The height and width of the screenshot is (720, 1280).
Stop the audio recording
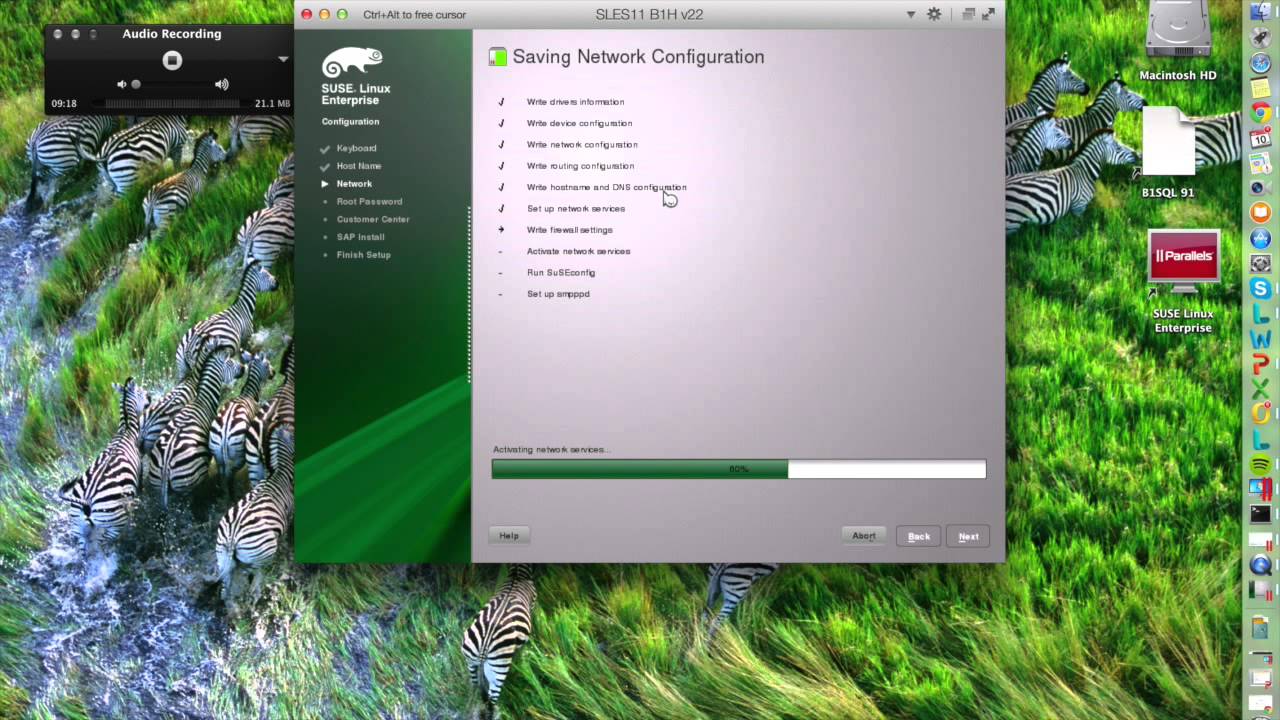pyautogui.click(x=172, y=60)
